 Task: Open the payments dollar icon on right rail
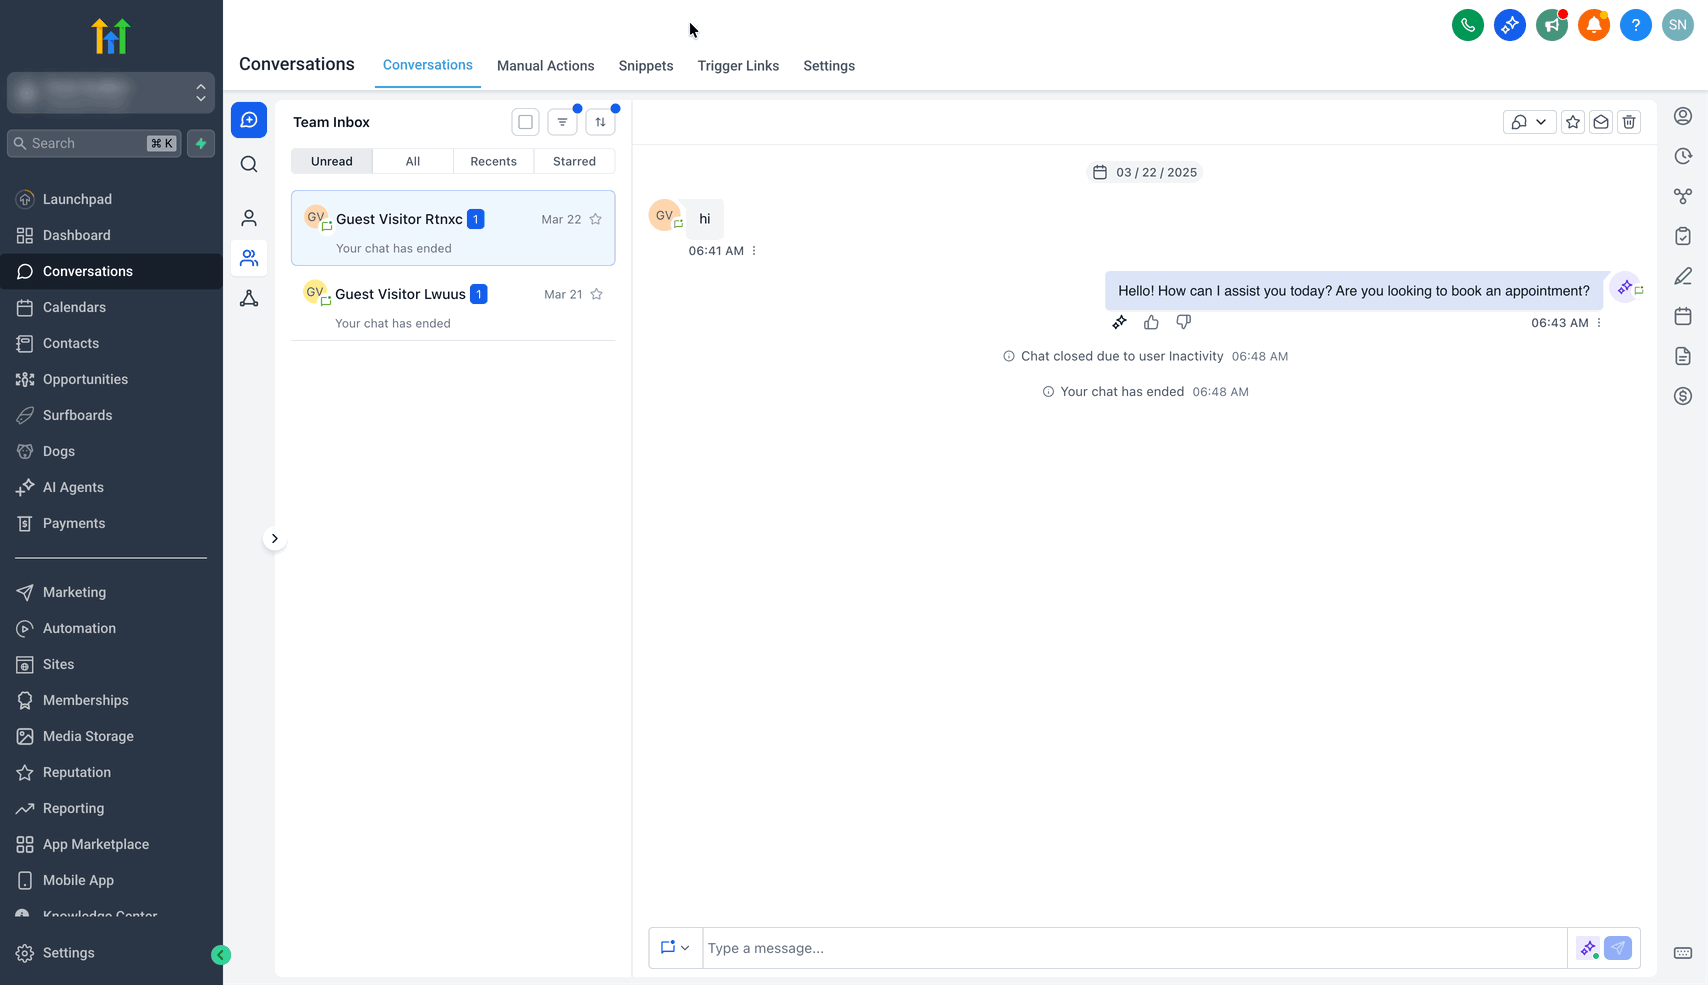point(1683,396)
